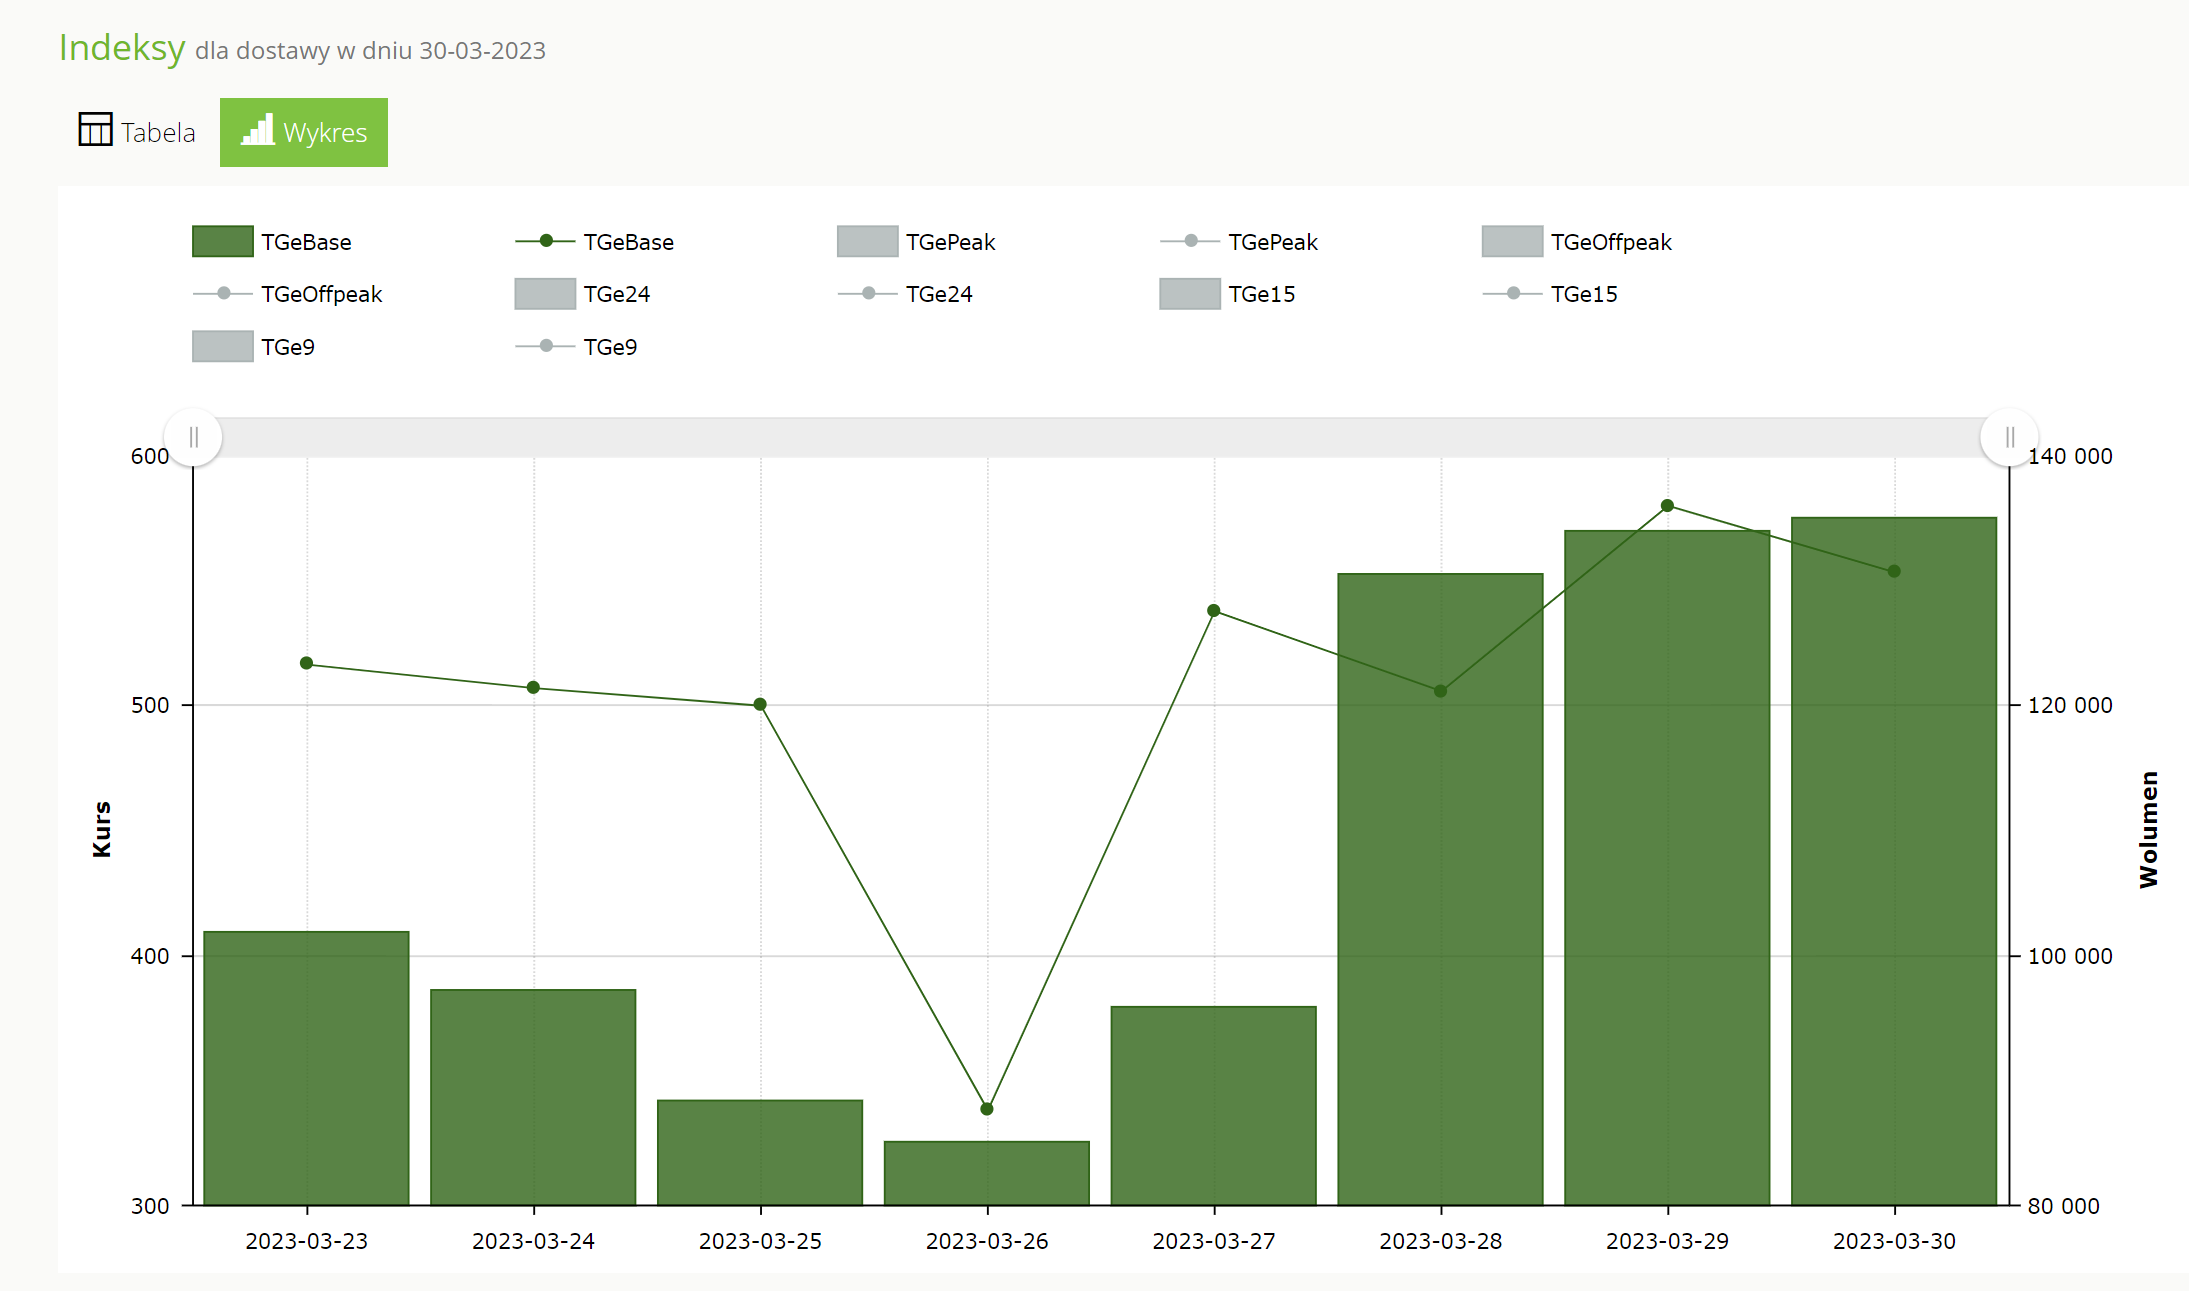Click the Wykres bar chart icon

point(258,131)
